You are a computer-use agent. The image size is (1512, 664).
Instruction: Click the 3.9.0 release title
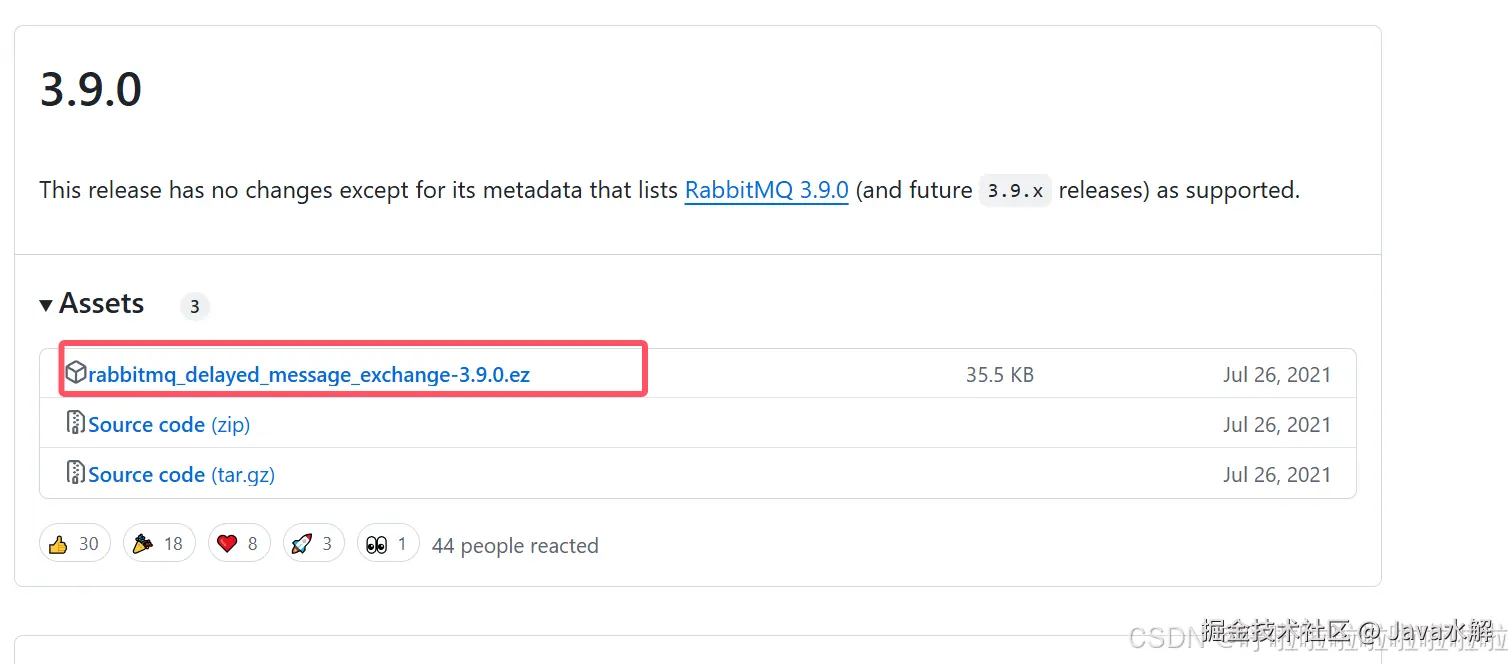(91, 90)
